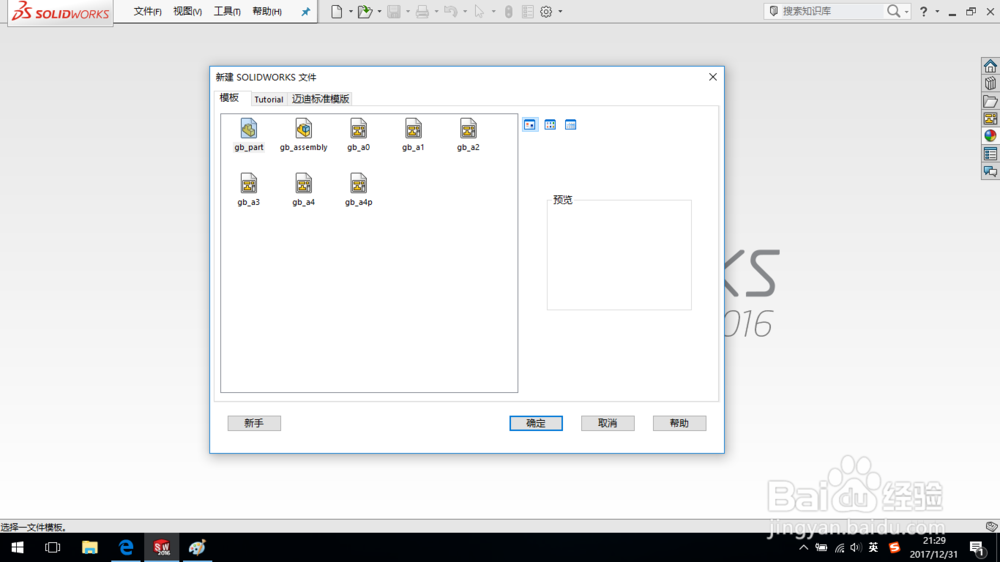Cancel with the 取消 button

(607, 423)
